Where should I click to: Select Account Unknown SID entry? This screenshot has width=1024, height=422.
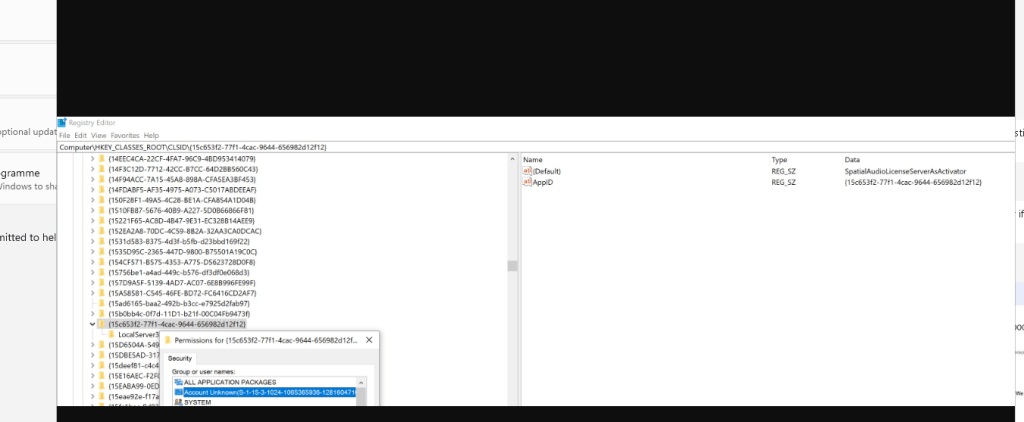click(269, 392)
